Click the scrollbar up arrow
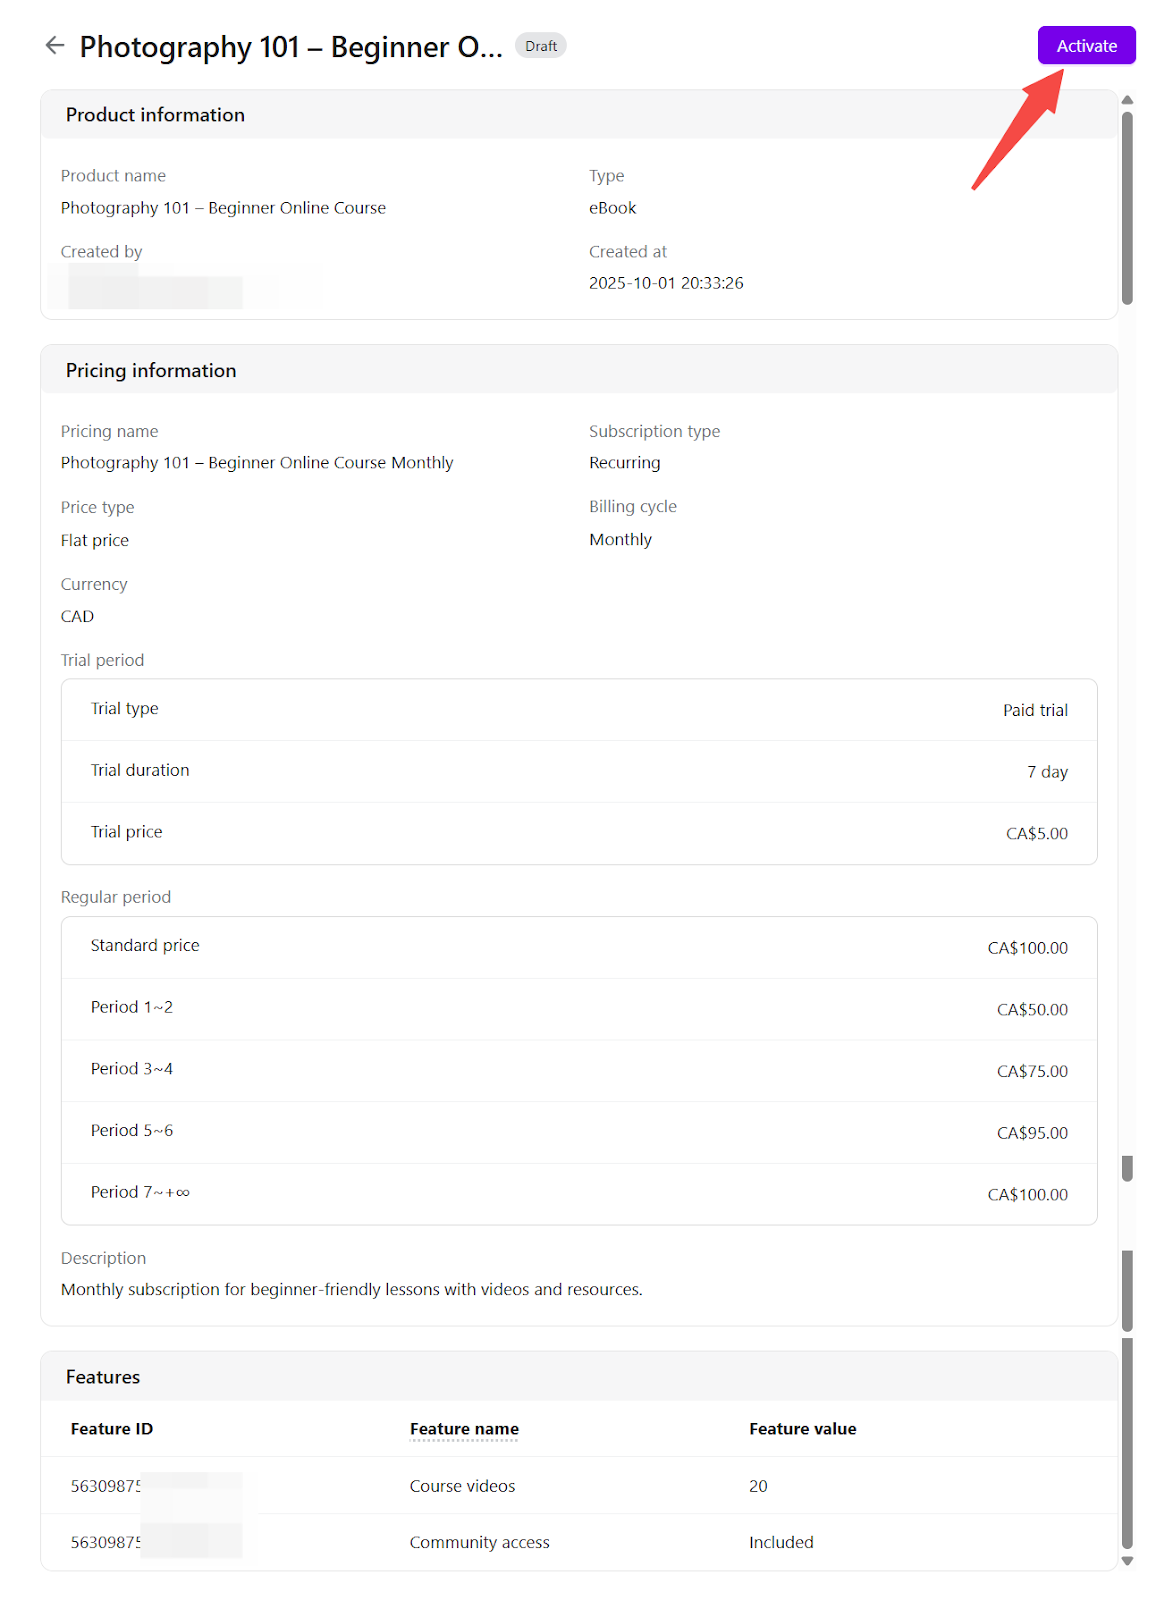The width and height of the screenshot is (1173, 1600). tap(1127, 100)
